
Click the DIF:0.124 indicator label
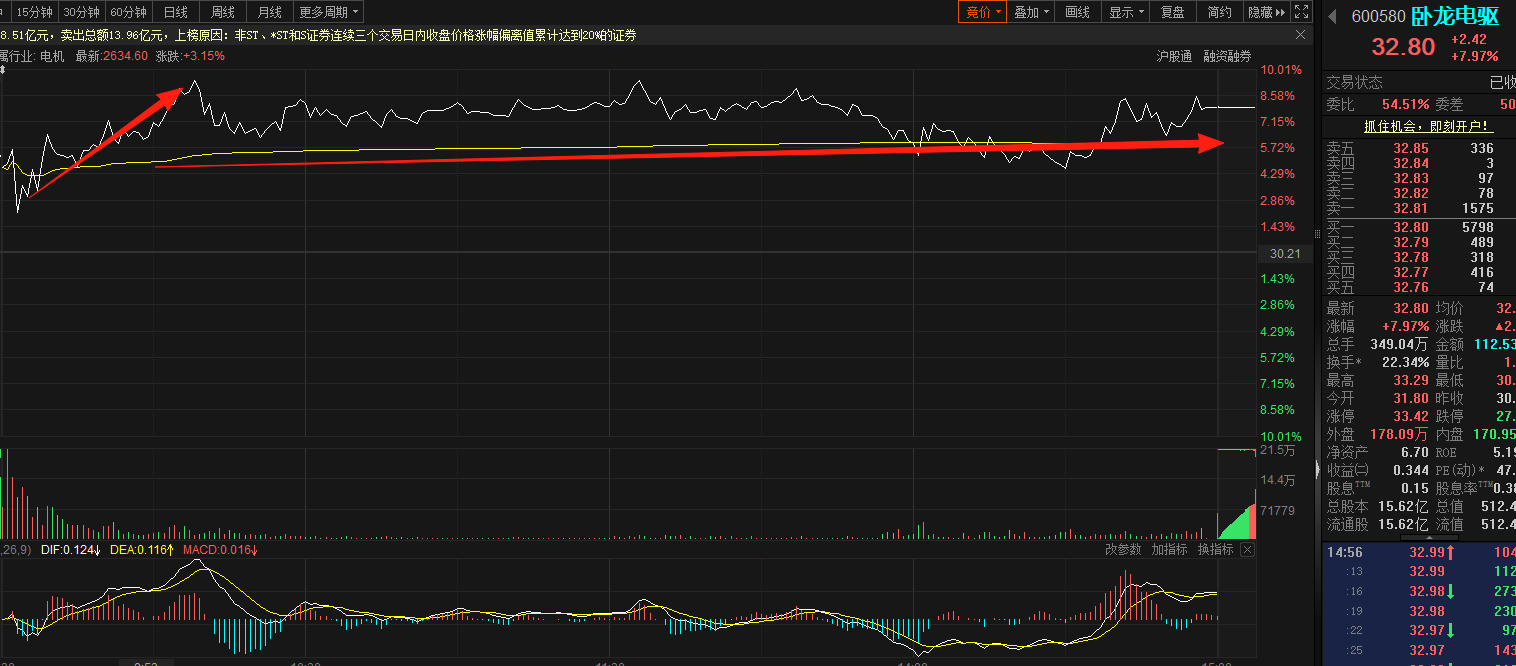pyautogui.click(x=71, y=550)
